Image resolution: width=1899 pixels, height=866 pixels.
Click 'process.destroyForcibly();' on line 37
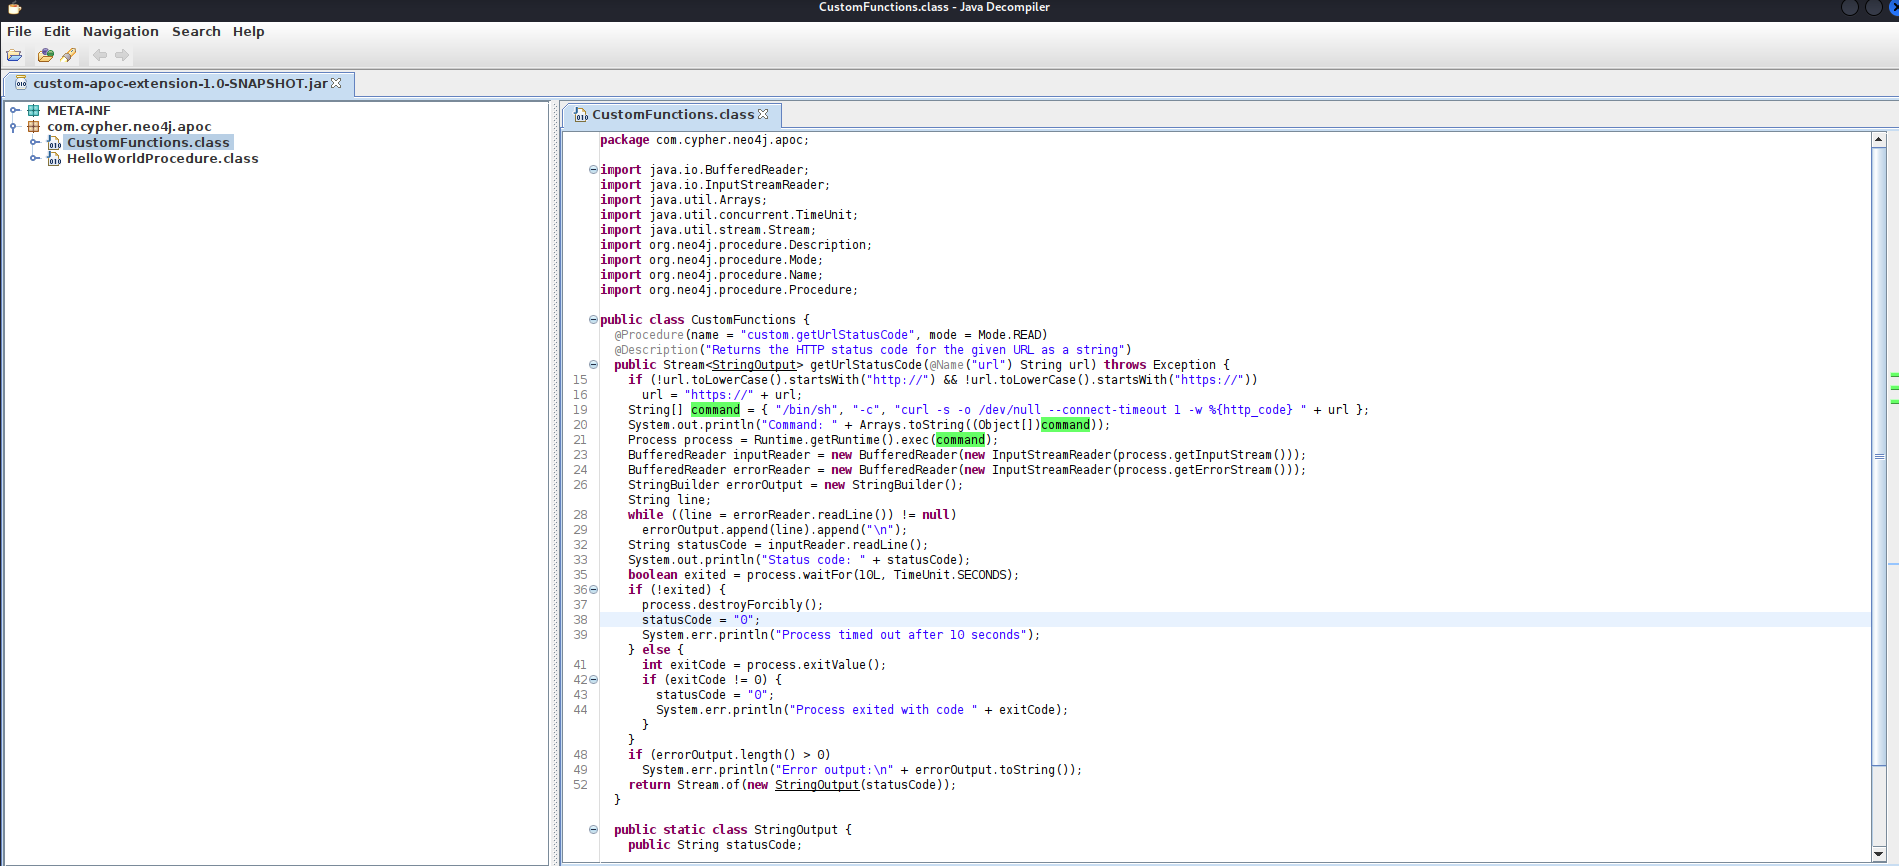tap(732, 605)
